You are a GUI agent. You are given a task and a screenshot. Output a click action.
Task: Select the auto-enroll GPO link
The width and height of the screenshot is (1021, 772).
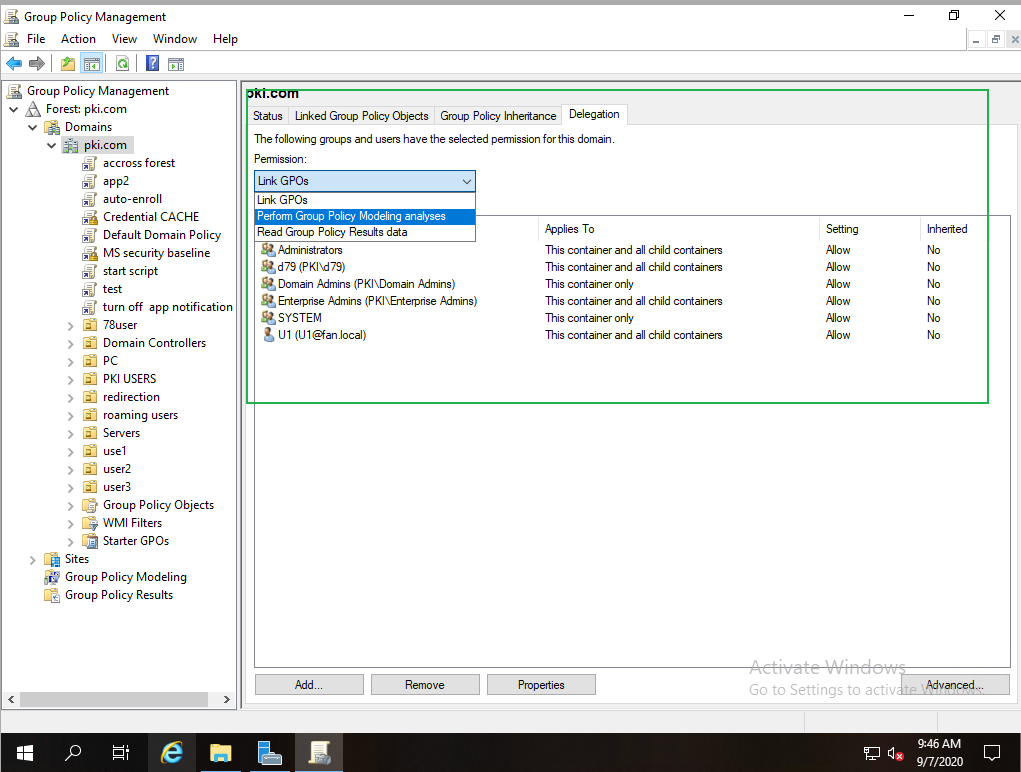(132, 199)
